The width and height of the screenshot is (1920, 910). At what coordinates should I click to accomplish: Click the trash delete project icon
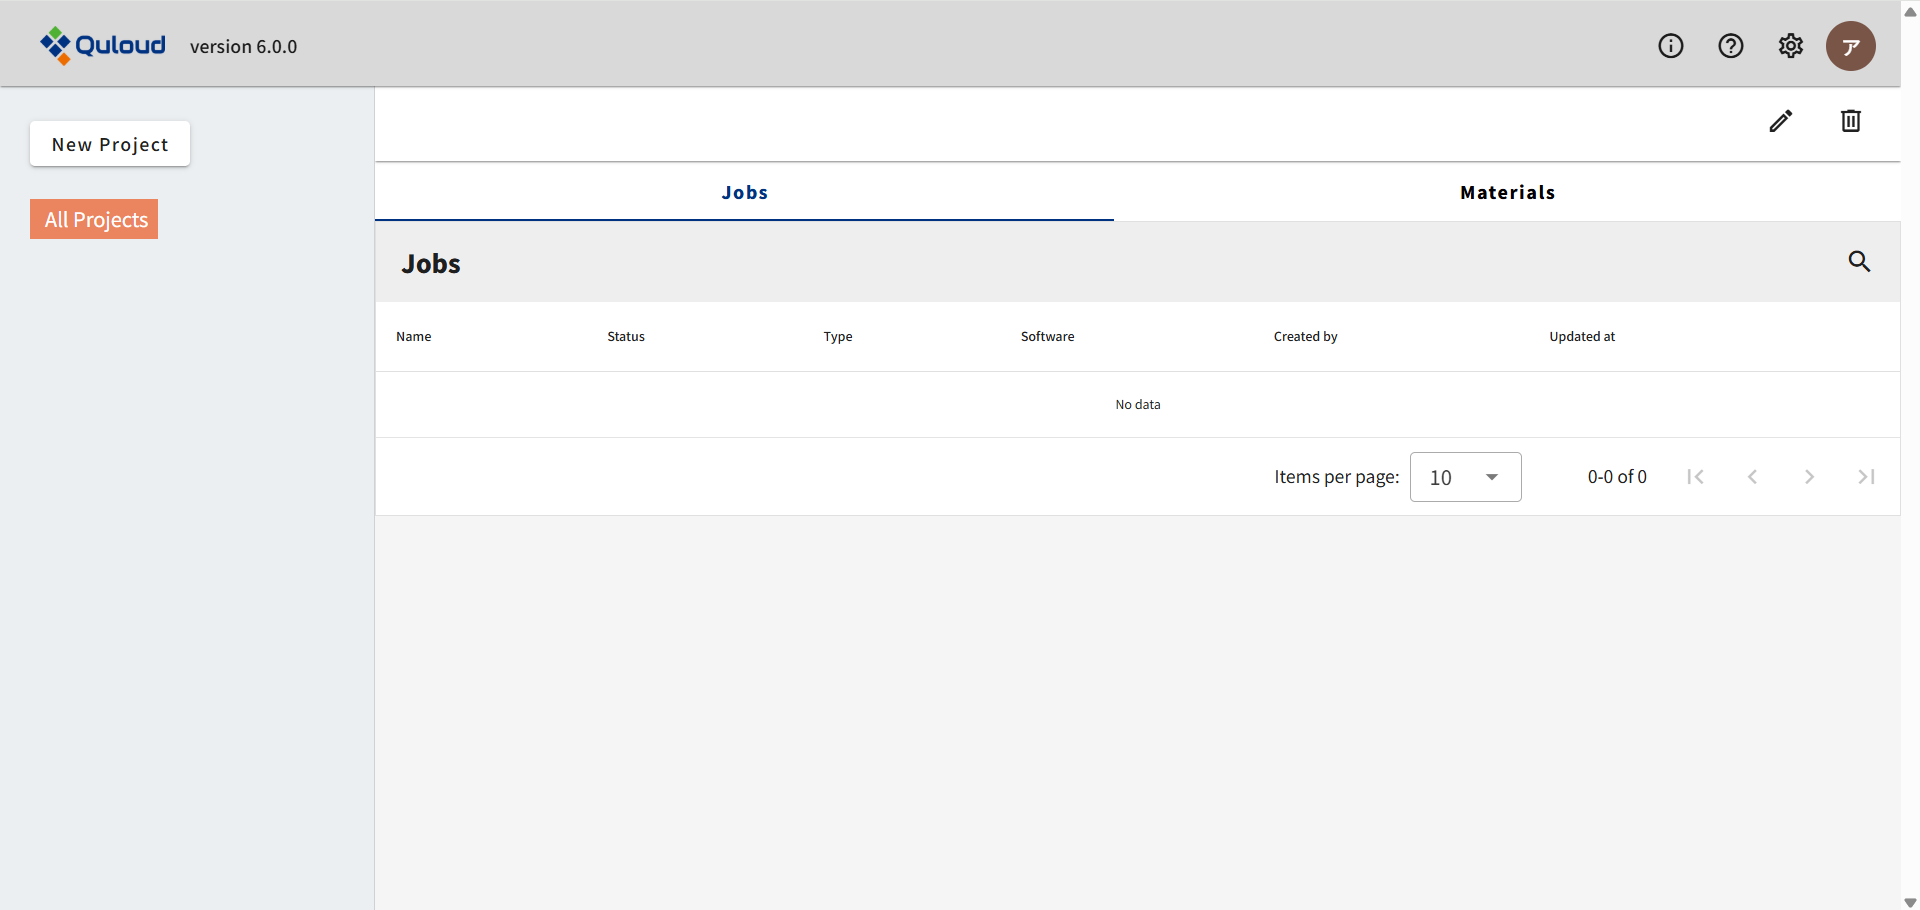(x=1850, y=121)
